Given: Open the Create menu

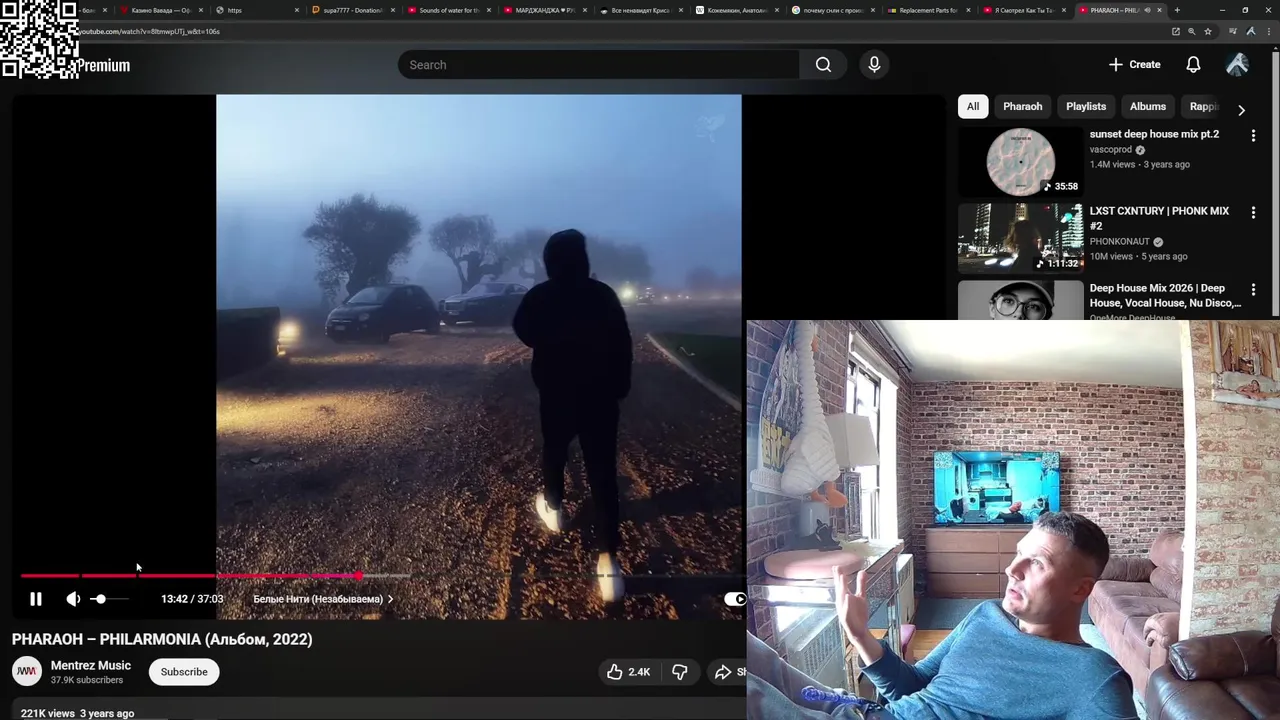Looking at the screenshot, I should [1135, 65].
